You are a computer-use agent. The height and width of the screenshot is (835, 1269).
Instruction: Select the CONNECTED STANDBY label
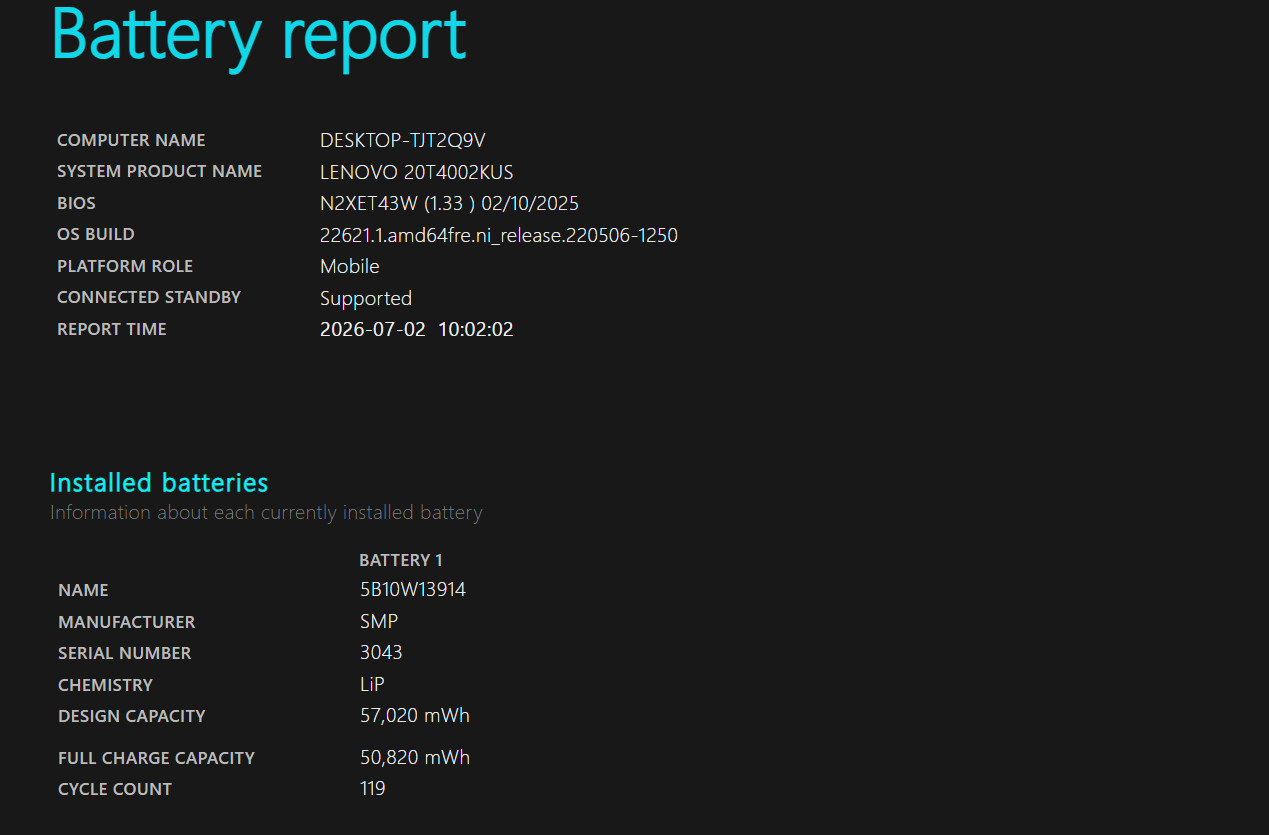tap(149, 297)
